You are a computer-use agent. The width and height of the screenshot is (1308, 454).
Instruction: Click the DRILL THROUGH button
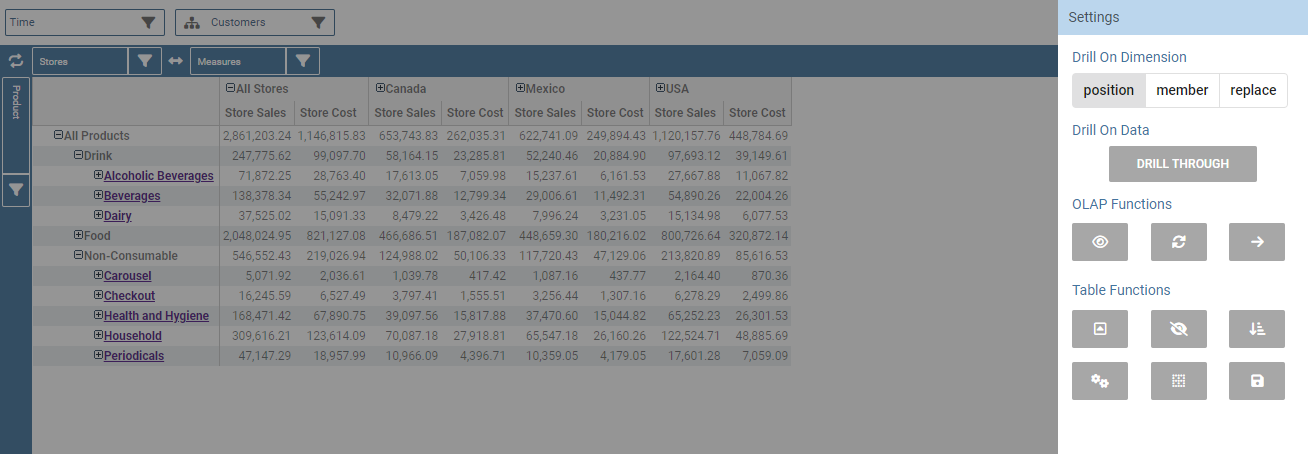1183,164
